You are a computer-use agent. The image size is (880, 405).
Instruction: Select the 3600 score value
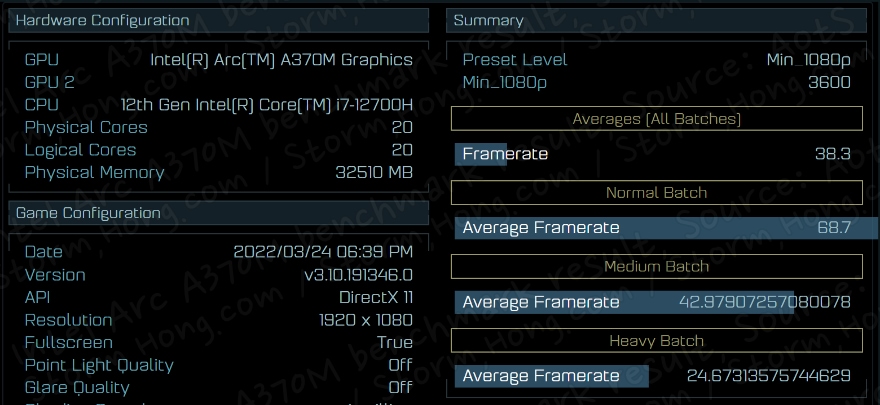[x=829, y=82]
